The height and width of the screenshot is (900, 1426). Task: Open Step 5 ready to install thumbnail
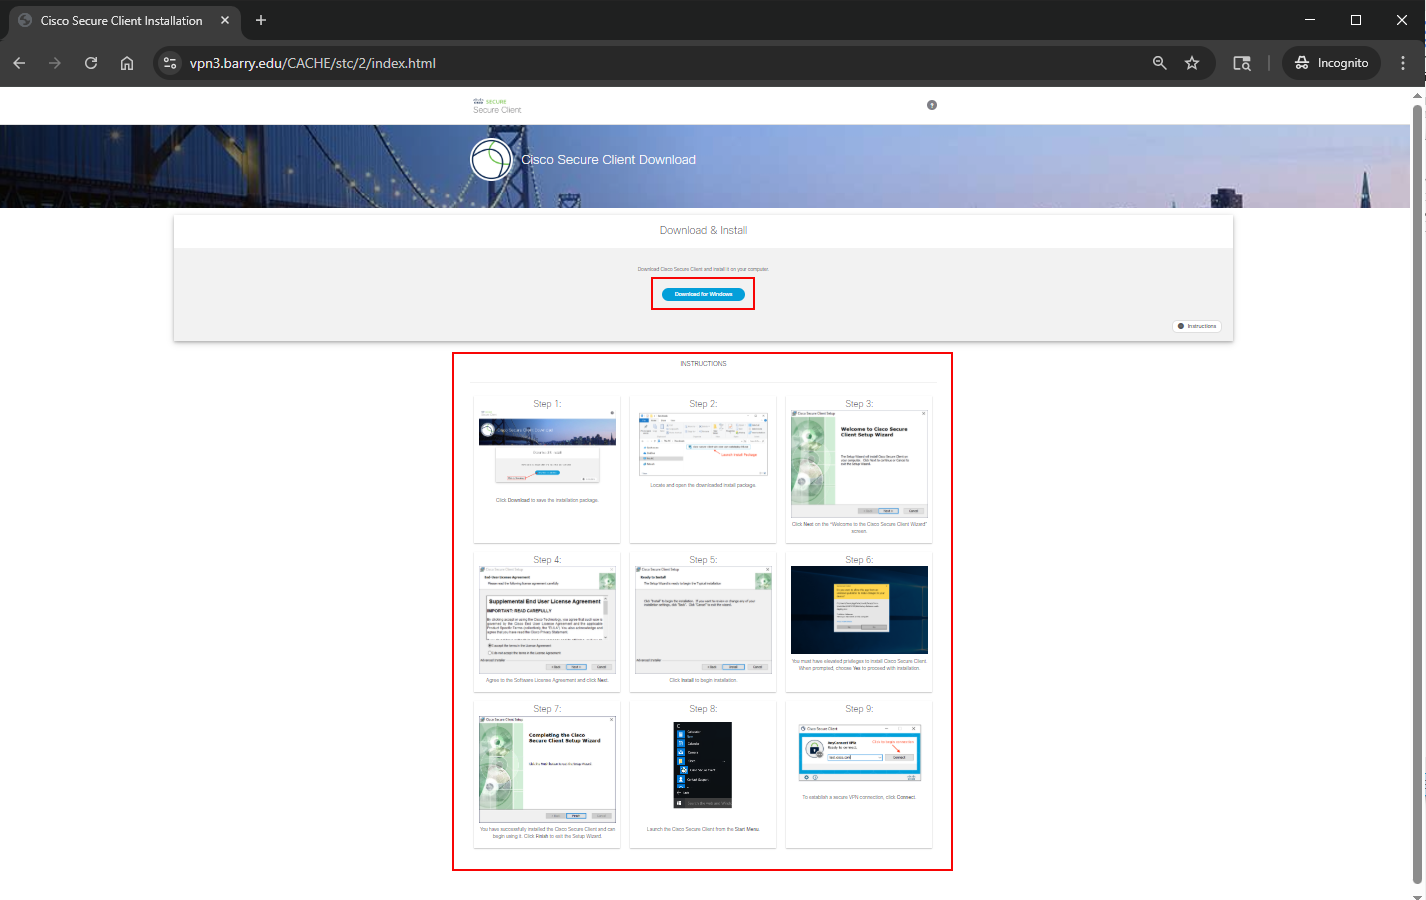coord(703,619)
